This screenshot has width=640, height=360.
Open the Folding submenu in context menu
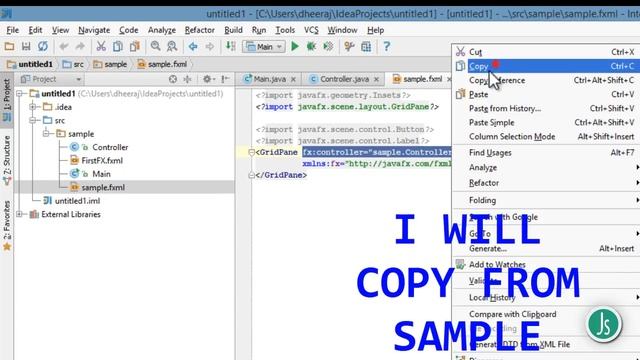[546, 200]
